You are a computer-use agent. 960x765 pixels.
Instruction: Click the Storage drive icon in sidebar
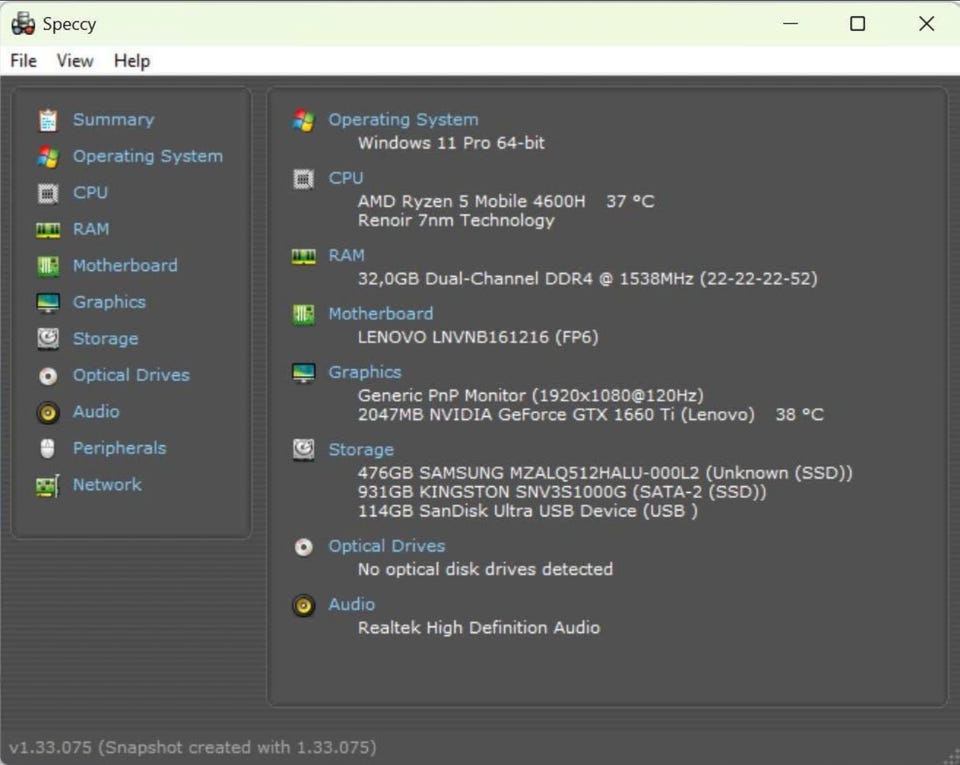click(x=47, y=339)
